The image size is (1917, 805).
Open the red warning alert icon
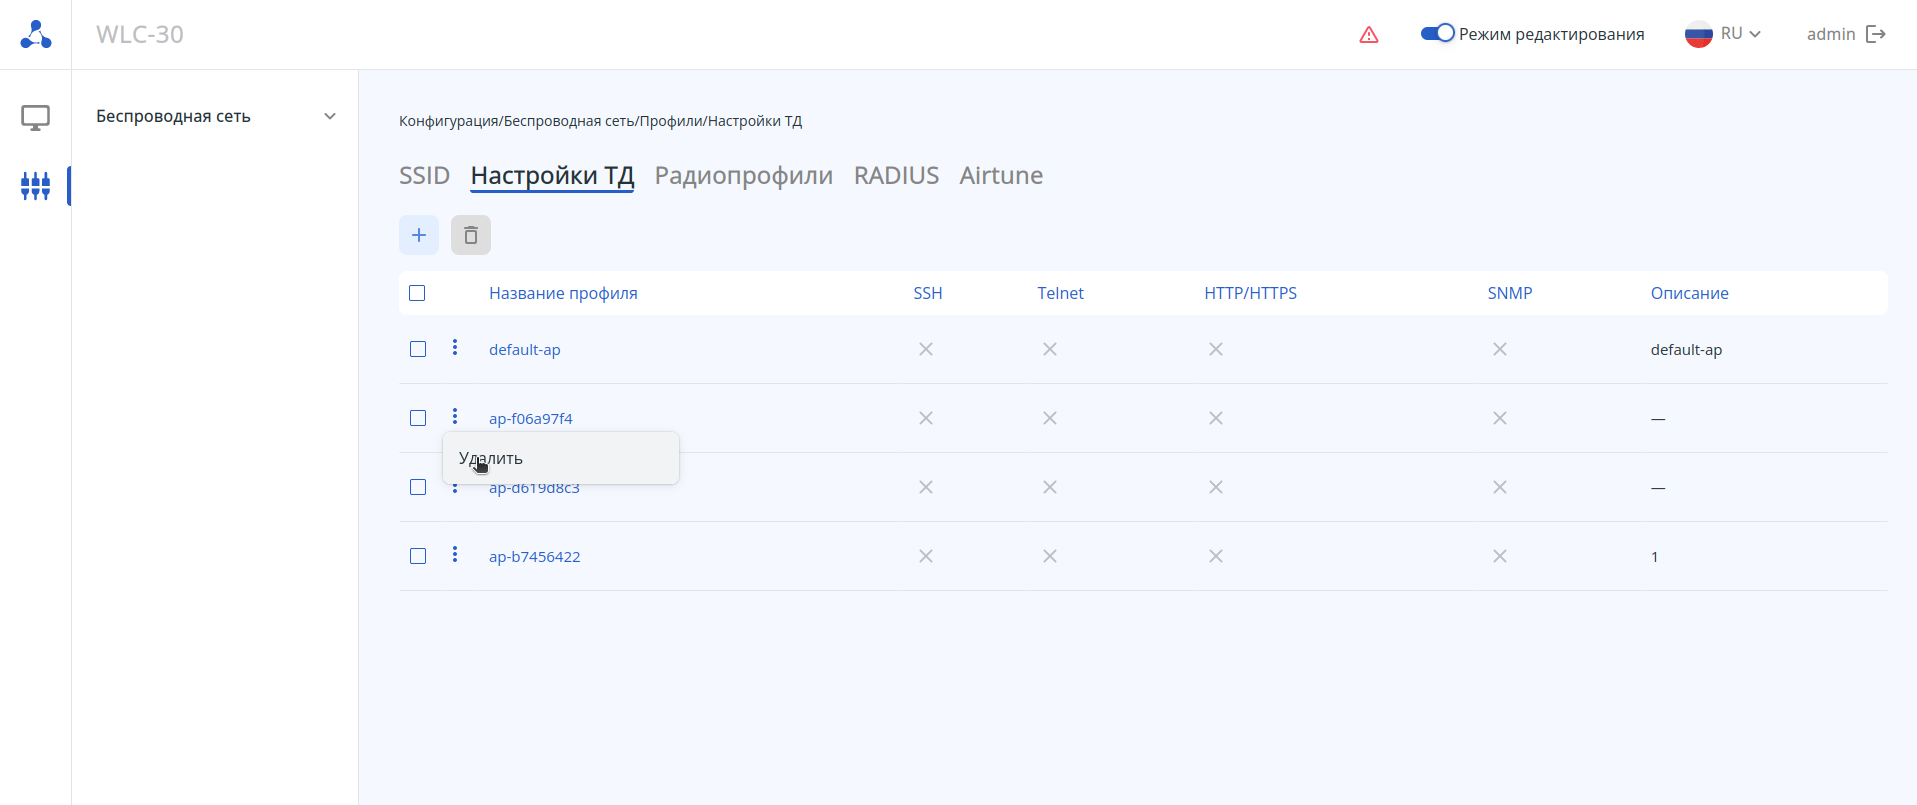pos(1369,35)
